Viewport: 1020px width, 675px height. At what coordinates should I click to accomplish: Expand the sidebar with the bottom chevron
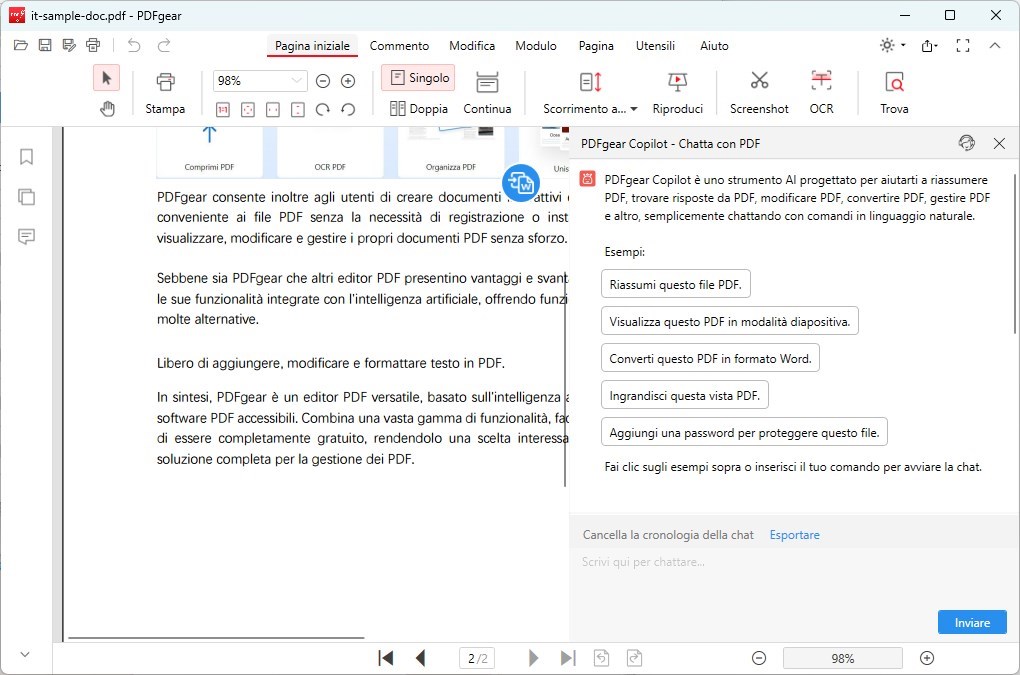click(25, 654)
